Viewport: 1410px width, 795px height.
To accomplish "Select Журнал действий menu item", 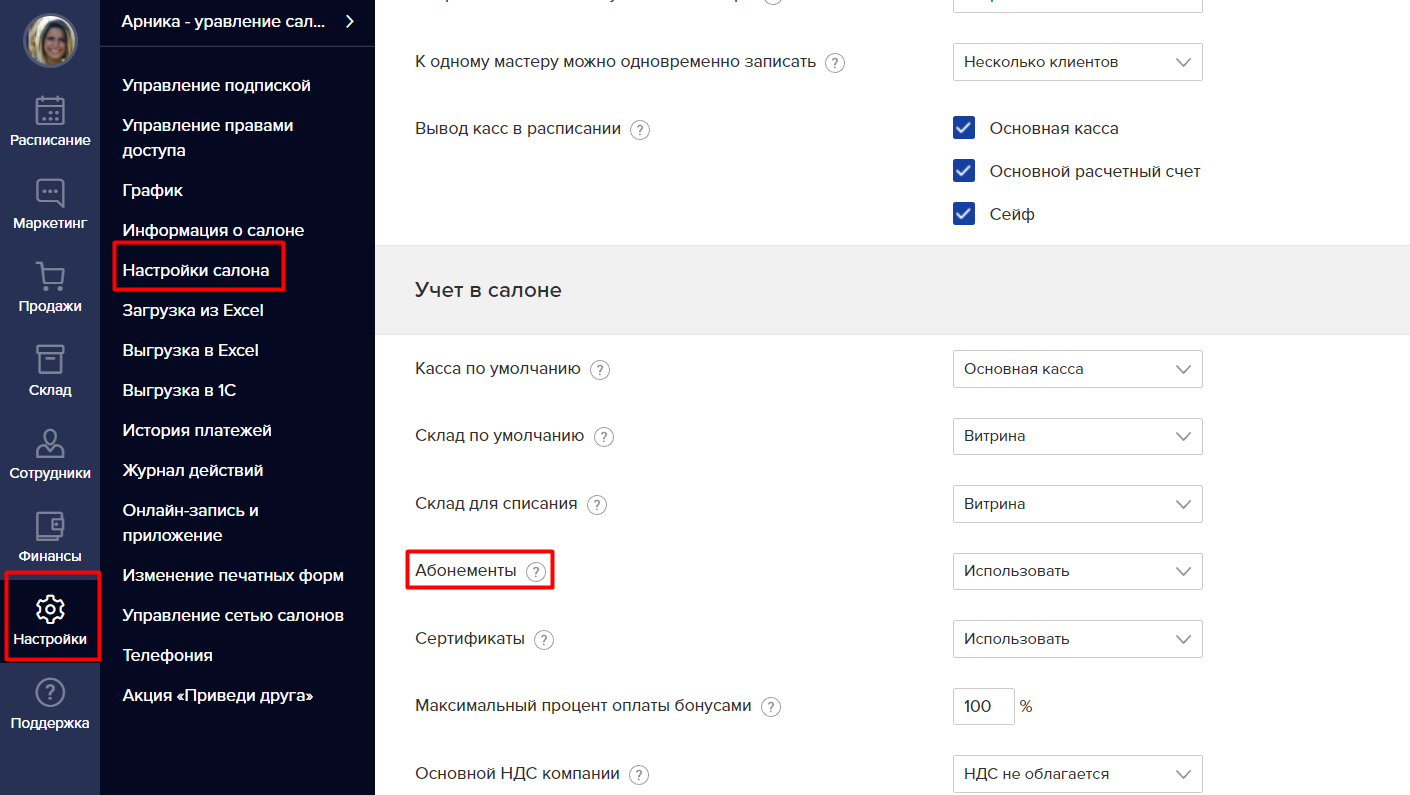I will [x=193, y=470].
